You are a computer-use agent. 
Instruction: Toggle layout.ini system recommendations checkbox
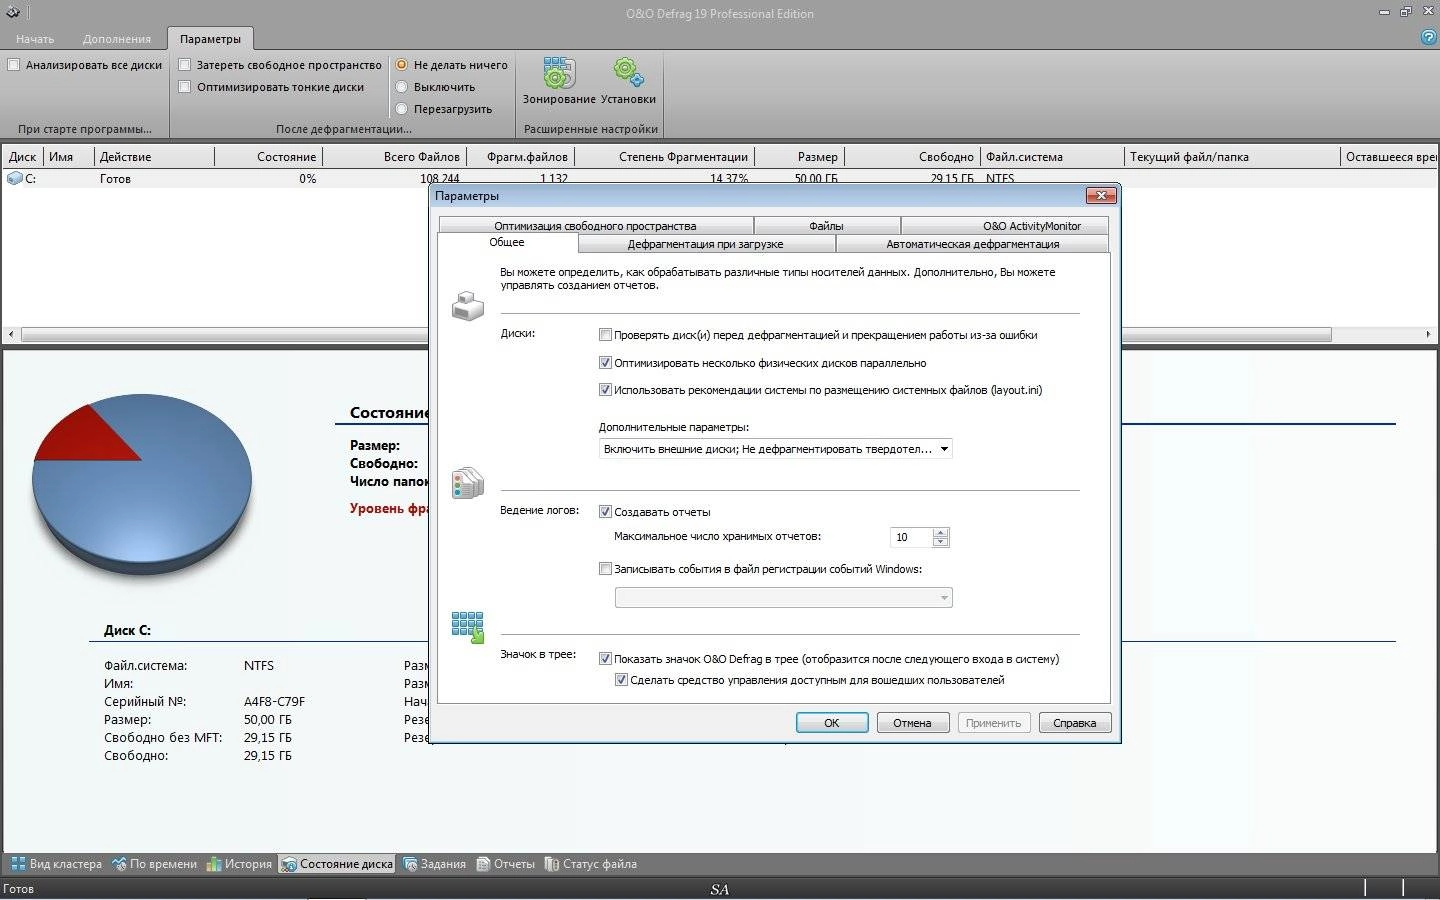tap(605, 390)
